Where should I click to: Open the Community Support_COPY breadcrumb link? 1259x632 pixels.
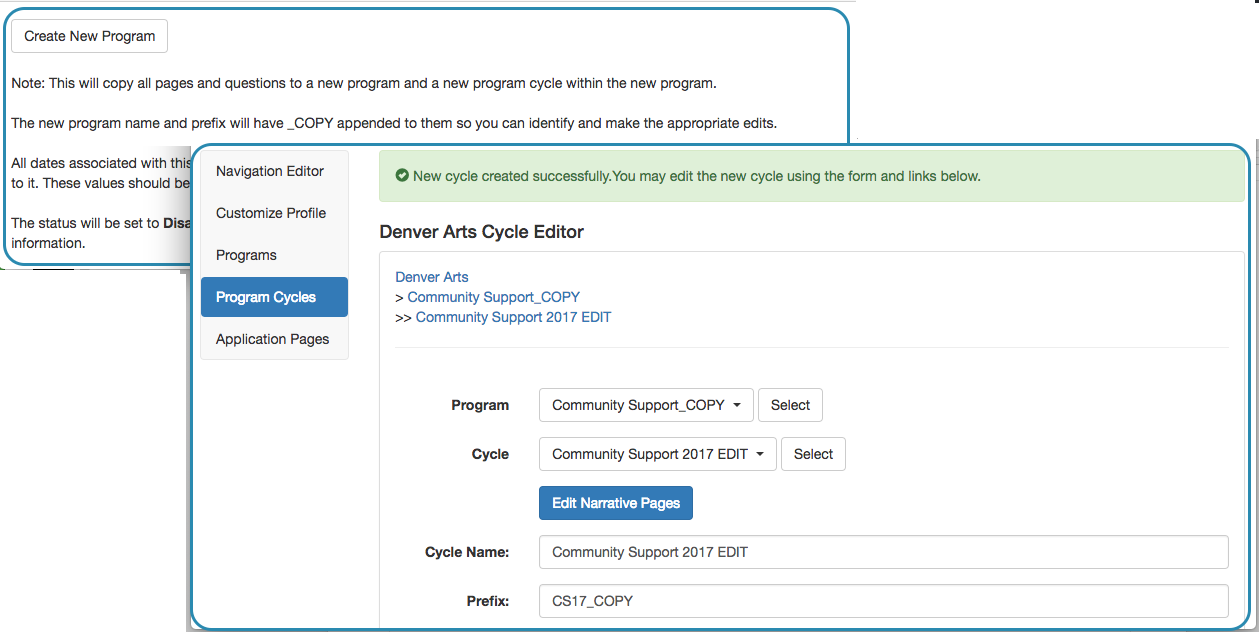tap(493, 297)
